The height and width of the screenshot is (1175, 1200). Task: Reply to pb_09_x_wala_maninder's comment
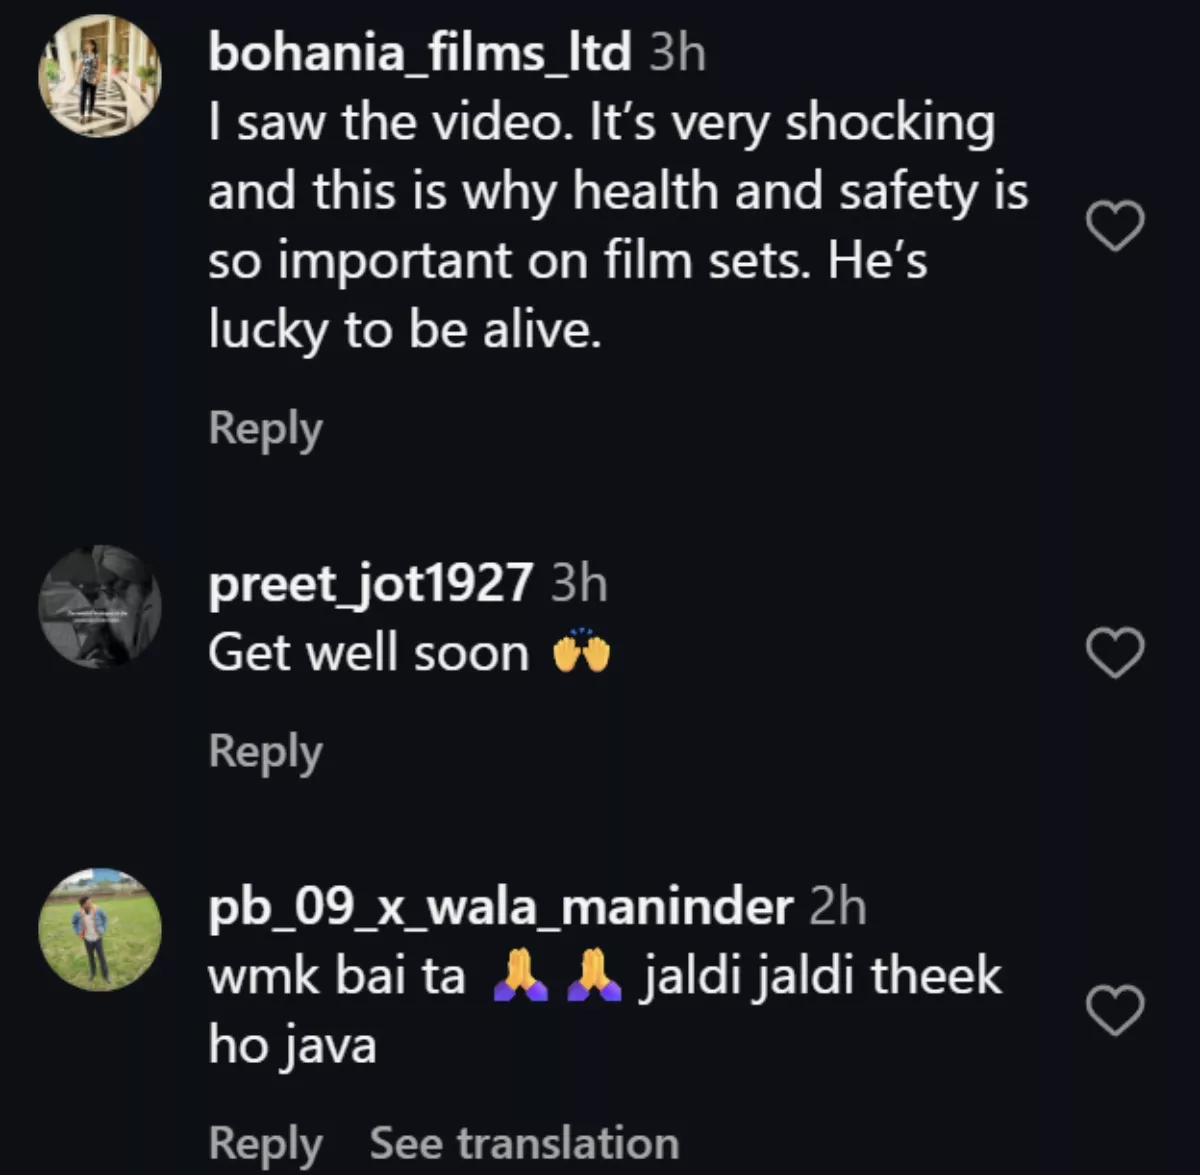coord(265,1143)
